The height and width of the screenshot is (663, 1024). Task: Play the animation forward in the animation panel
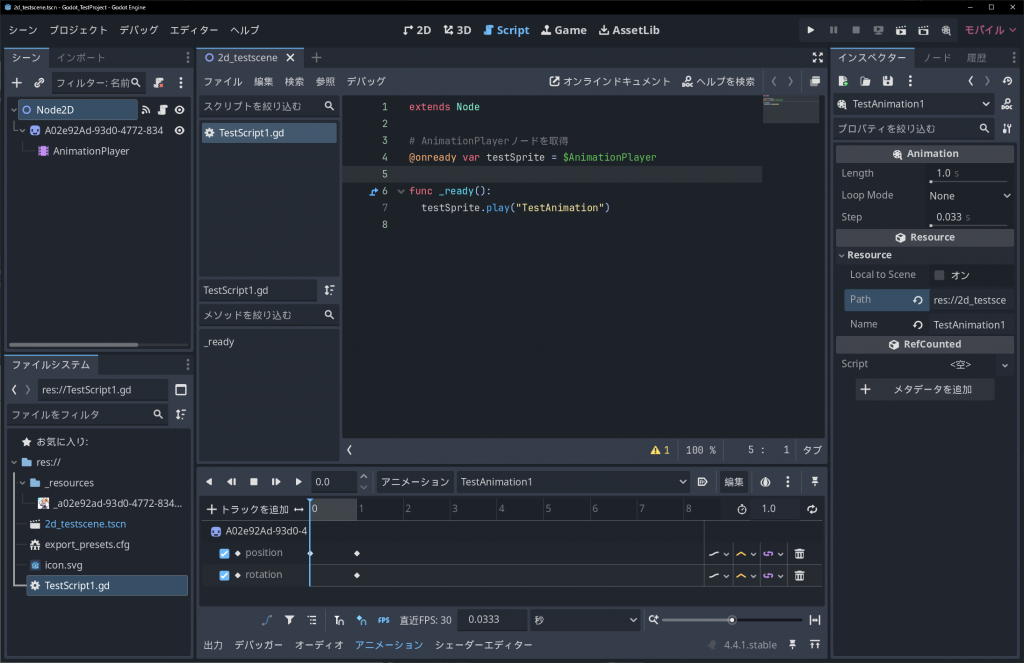pos(298,482)
